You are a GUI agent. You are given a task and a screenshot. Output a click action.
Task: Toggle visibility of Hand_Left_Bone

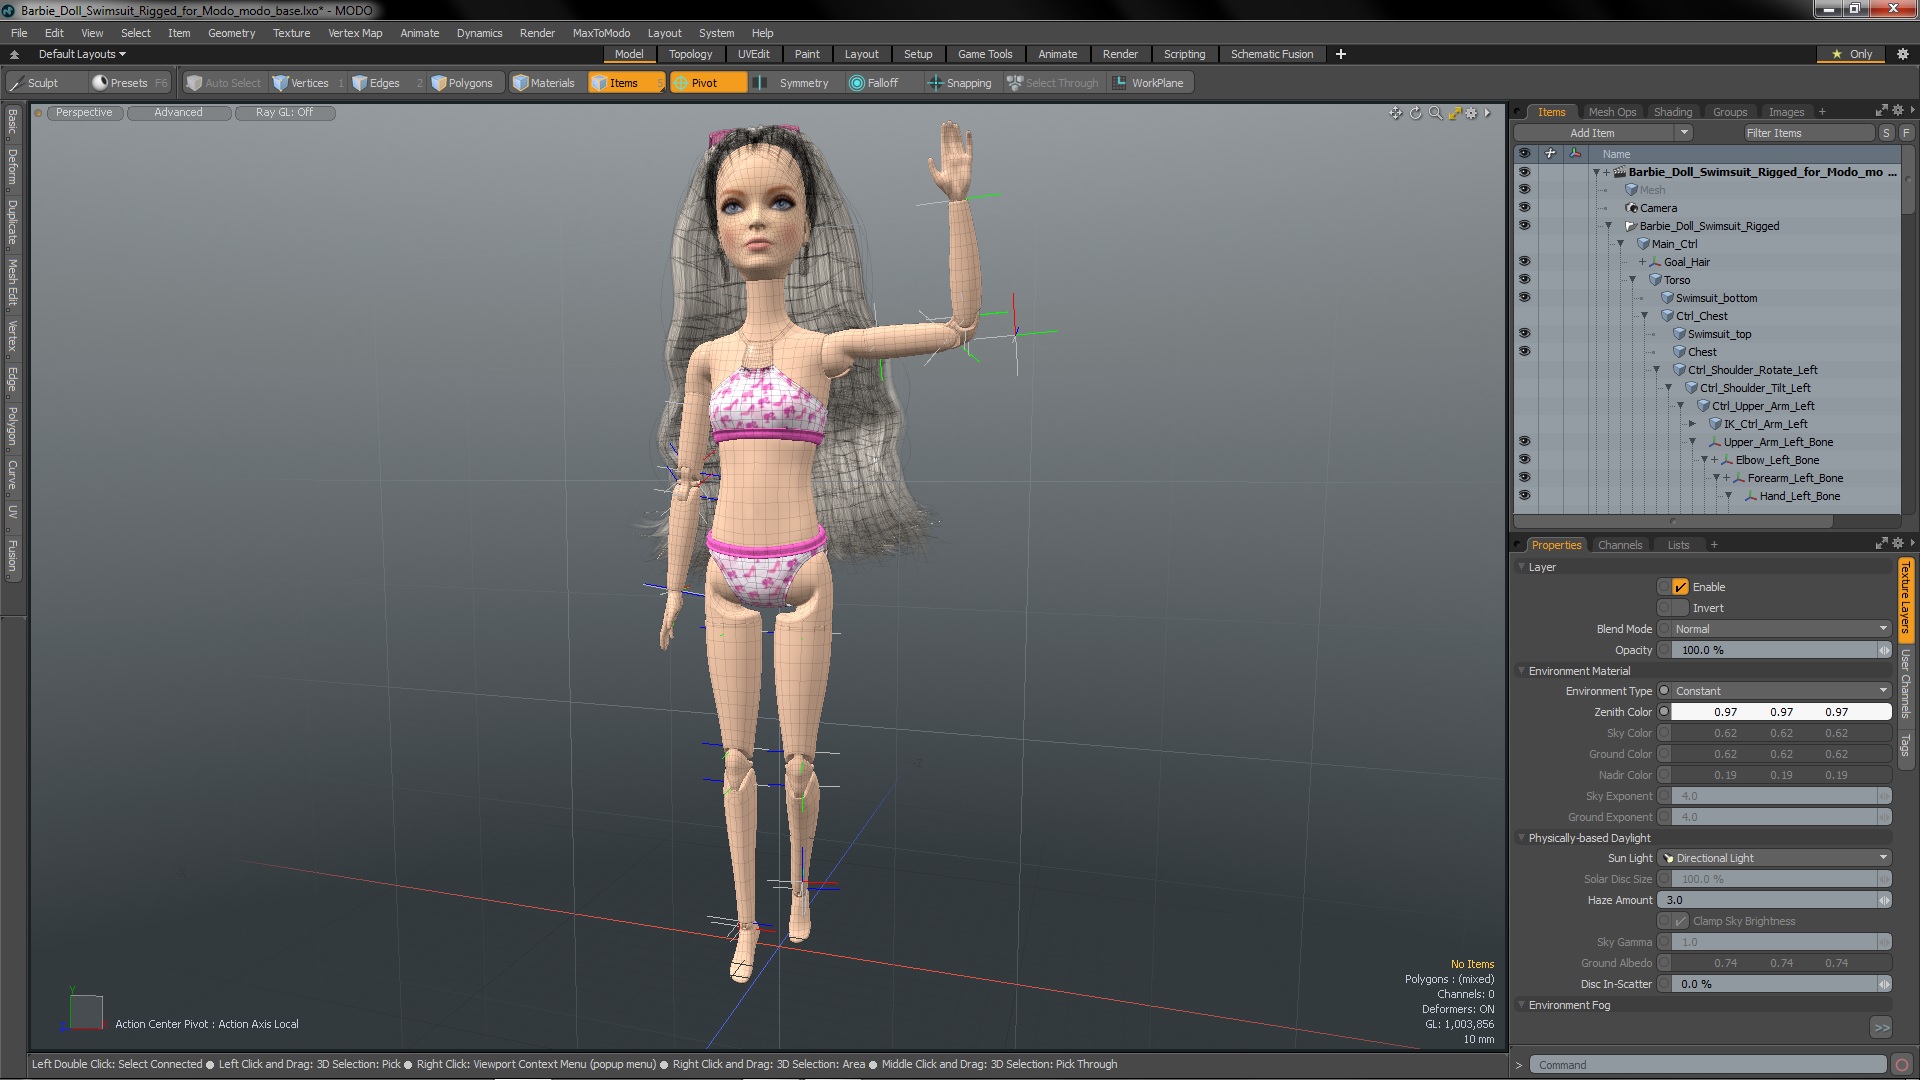click(1524, 496)
